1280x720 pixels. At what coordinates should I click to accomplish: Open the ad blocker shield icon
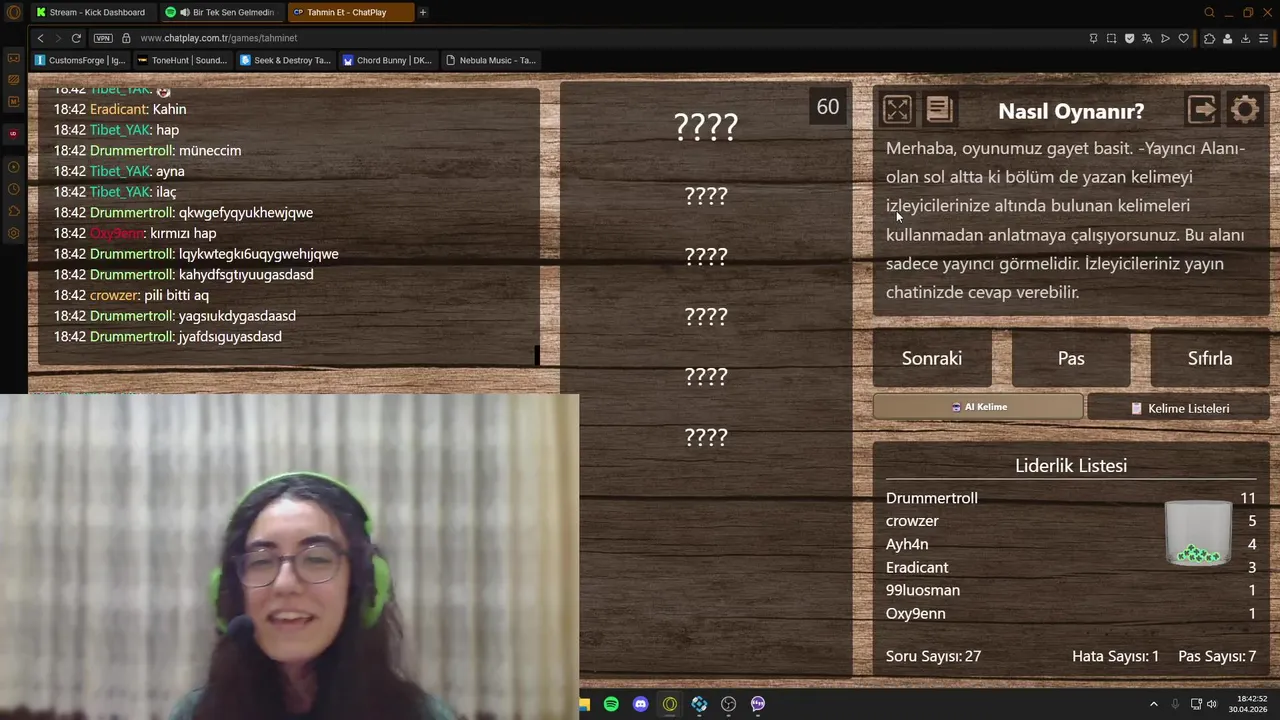coord(1129,38)
